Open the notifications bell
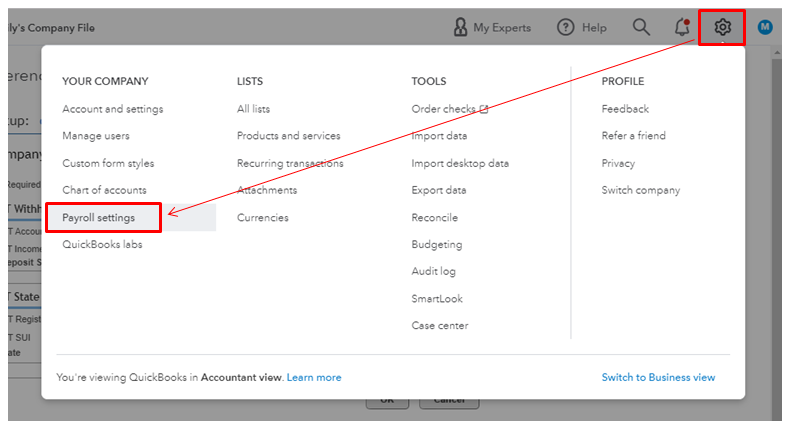Viewport: 793px width, 428px height. click(x=682, y=27)
